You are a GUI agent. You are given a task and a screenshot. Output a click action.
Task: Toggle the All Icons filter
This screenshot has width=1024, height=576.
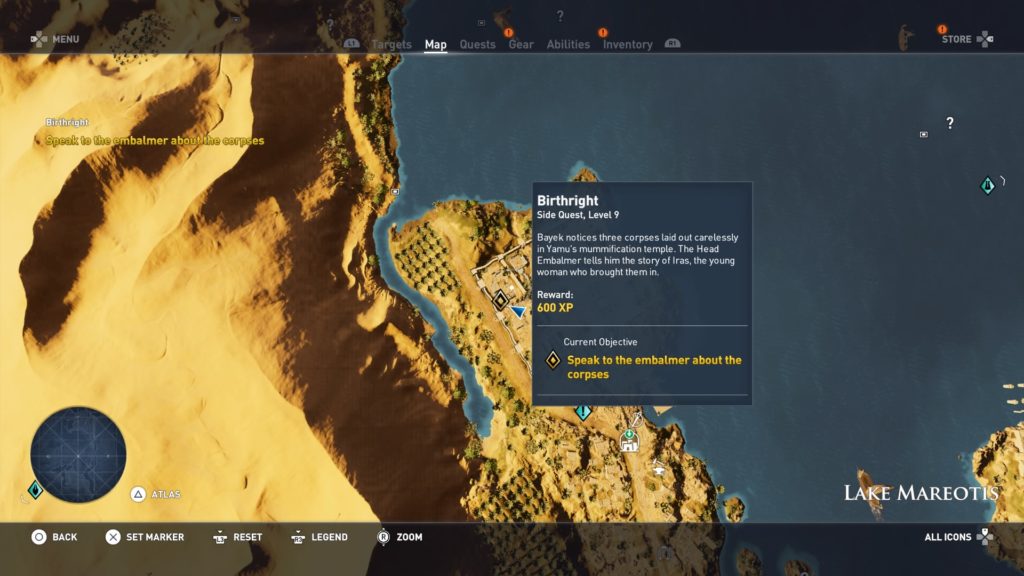pos(958,537)
